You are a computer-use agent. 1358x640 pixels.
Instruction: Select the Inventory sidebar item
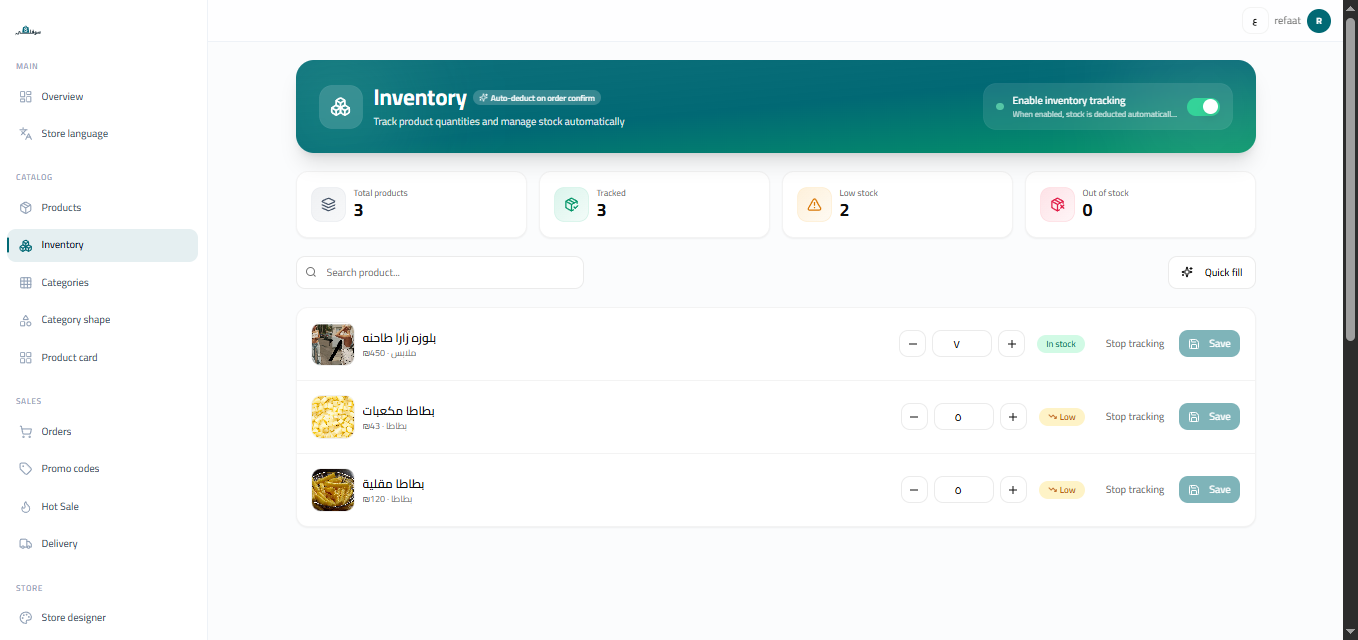click(102, 245)
